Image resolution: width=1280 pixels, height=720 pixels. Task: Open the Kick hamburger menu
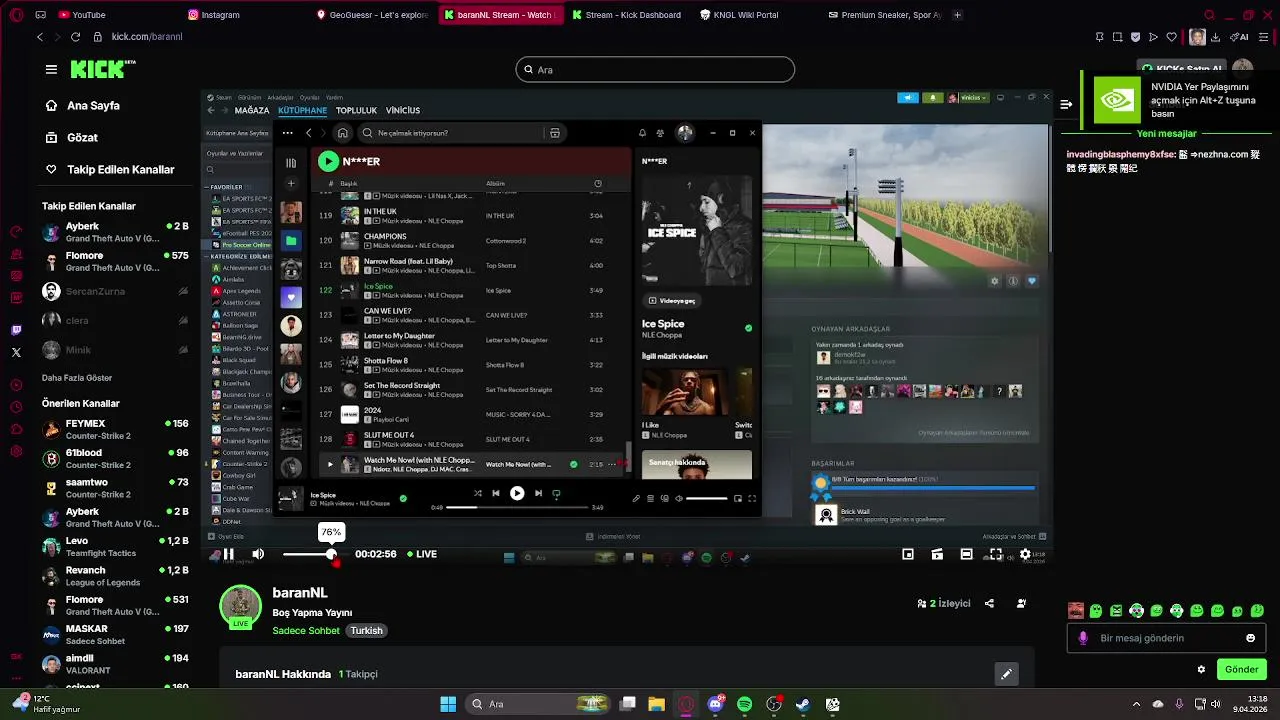click(x=51, y=69)
